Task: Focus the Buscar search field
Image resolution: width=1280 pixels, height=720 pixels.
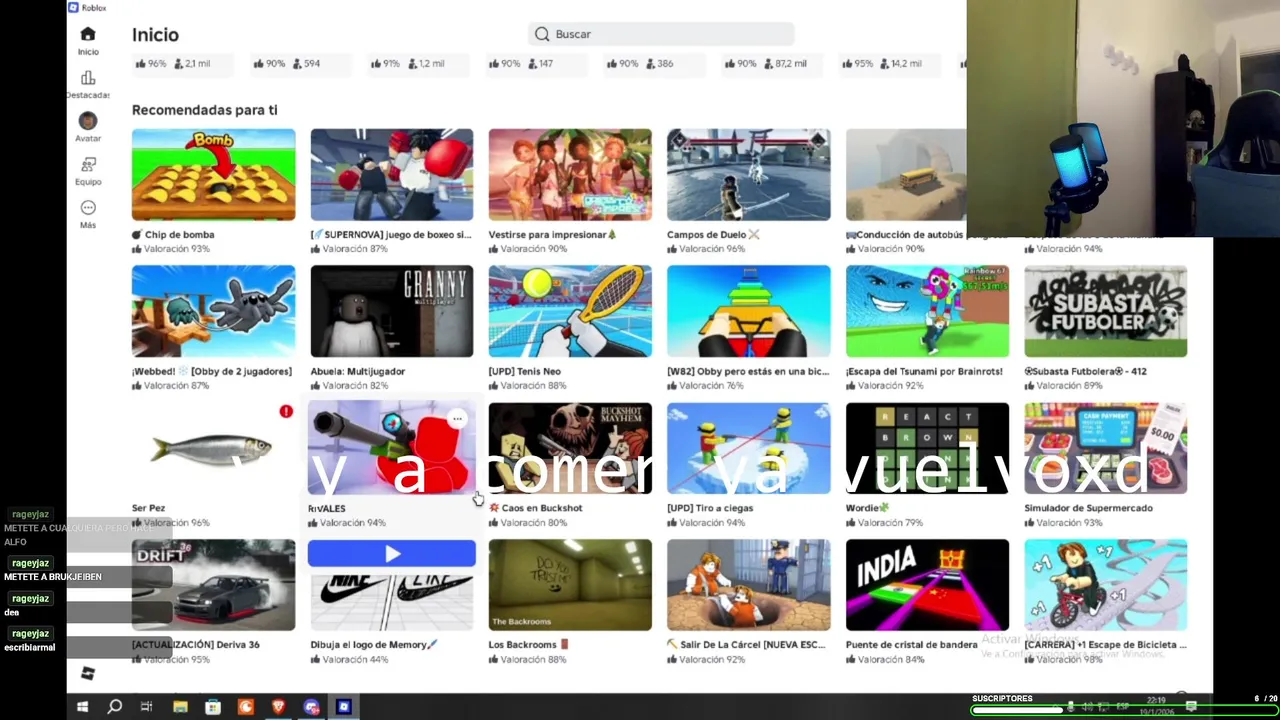Action: [x=661, y=34]
